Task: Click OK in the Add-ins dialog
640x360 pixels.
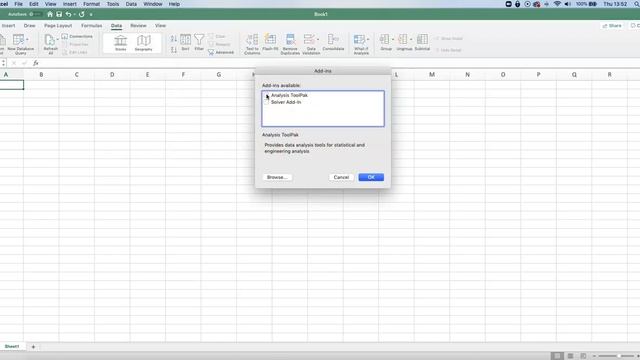Action: click(x=371, y=177)
